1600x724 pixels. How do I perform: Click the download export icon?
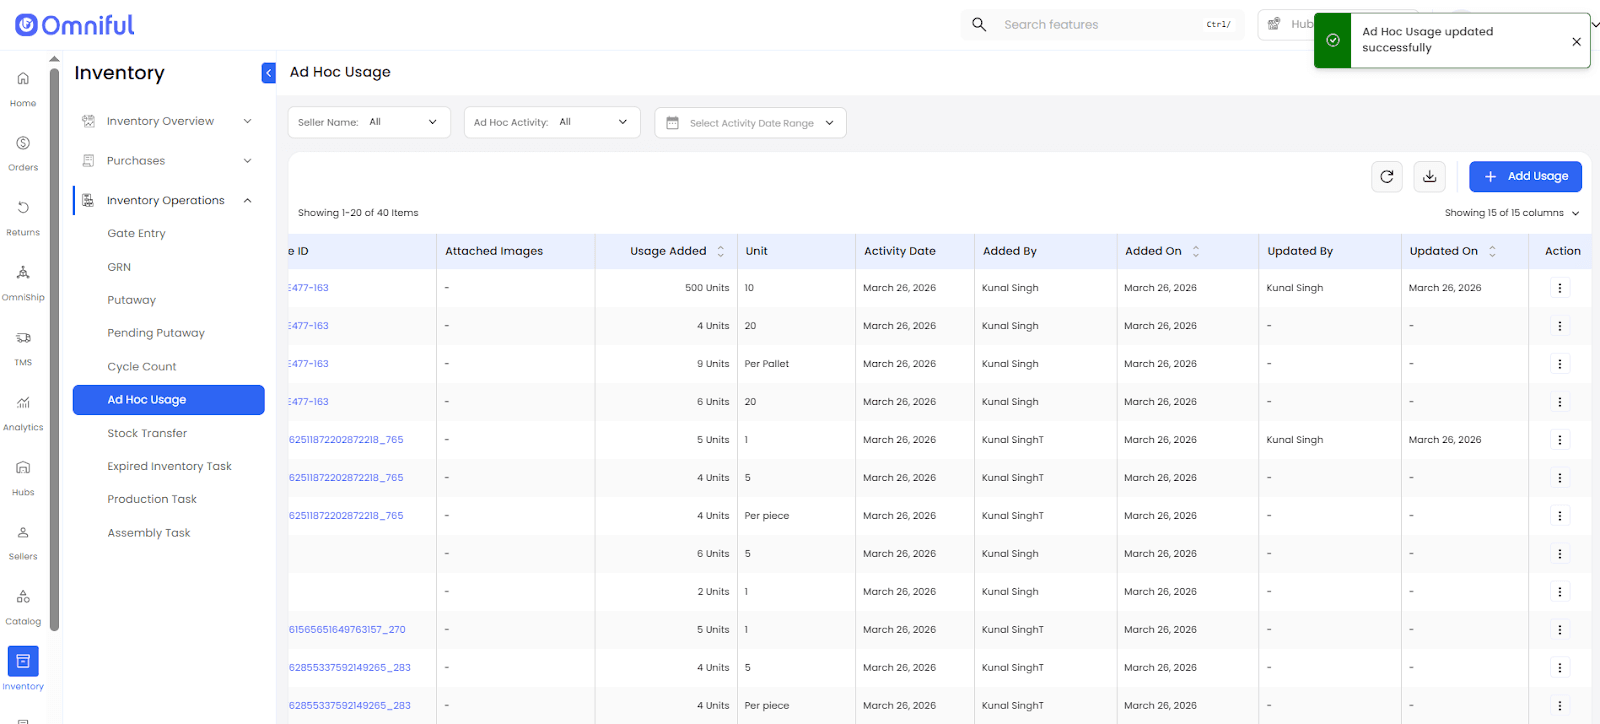1429,176
